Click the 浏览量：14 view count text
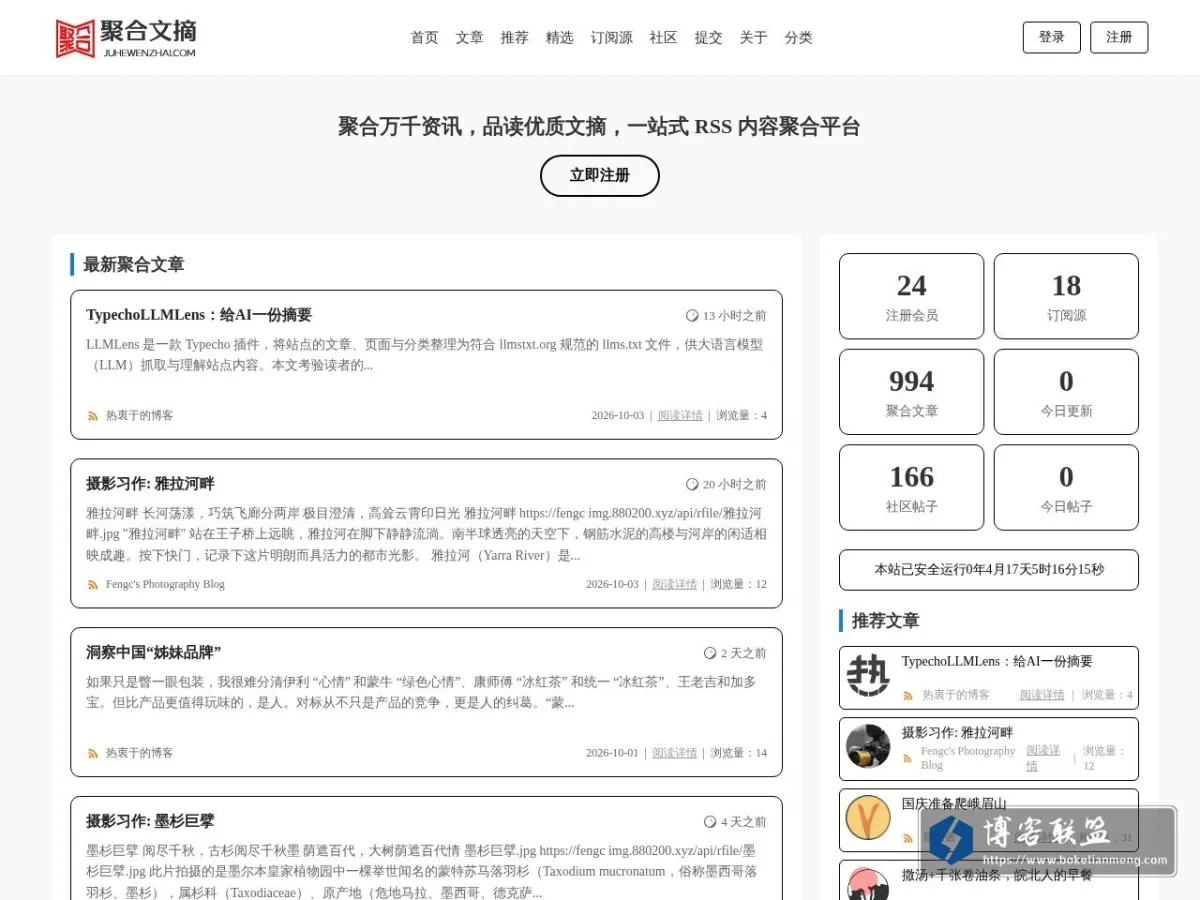The image size is (1200, 900). coord(739,753)
